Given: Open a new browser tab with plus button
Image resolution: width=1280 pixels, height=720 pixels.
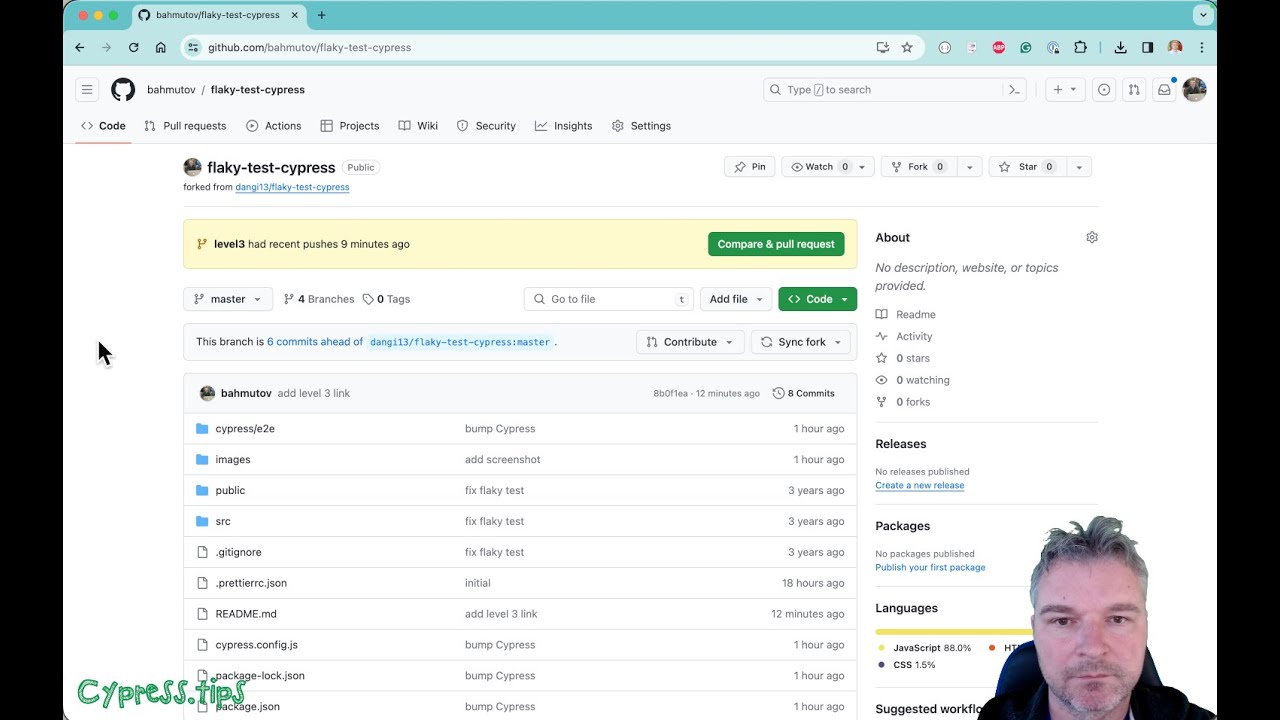Looking at the screenshot, I should click(x=321, y=15).
